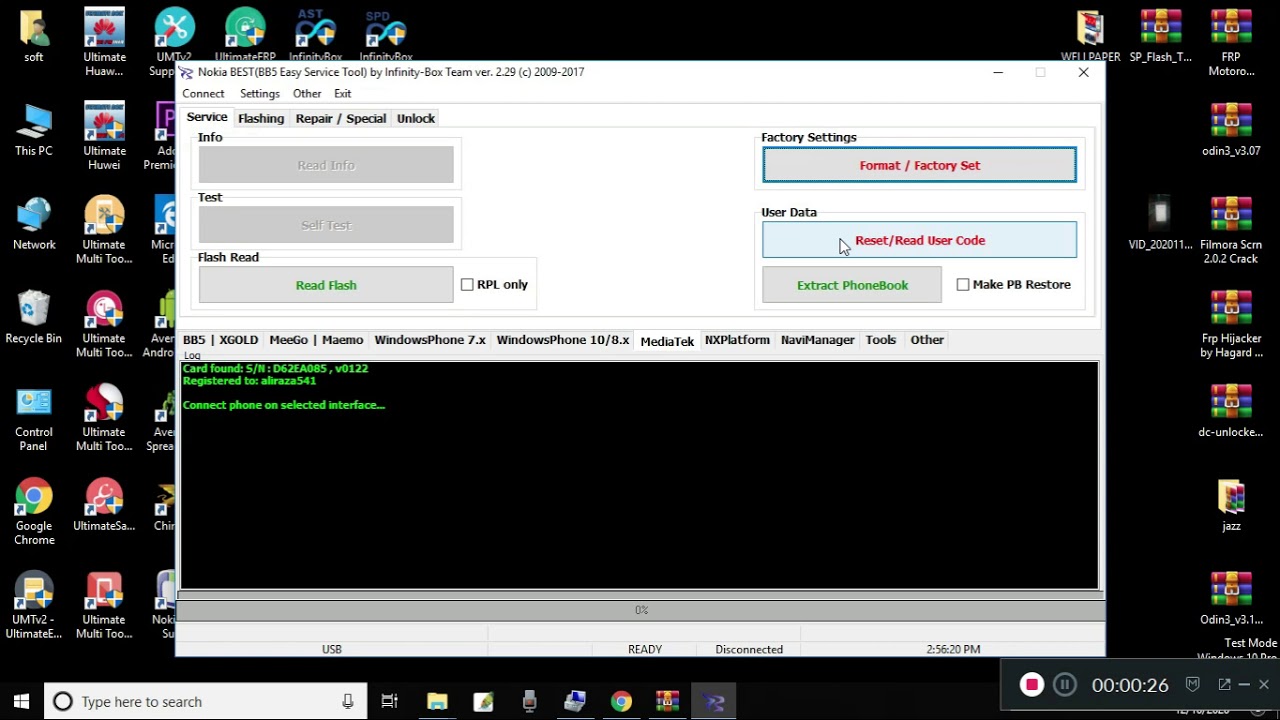1280x720 pixels.
Task: Click Nokia BEST taskbar icon
Action: [714, 701]
